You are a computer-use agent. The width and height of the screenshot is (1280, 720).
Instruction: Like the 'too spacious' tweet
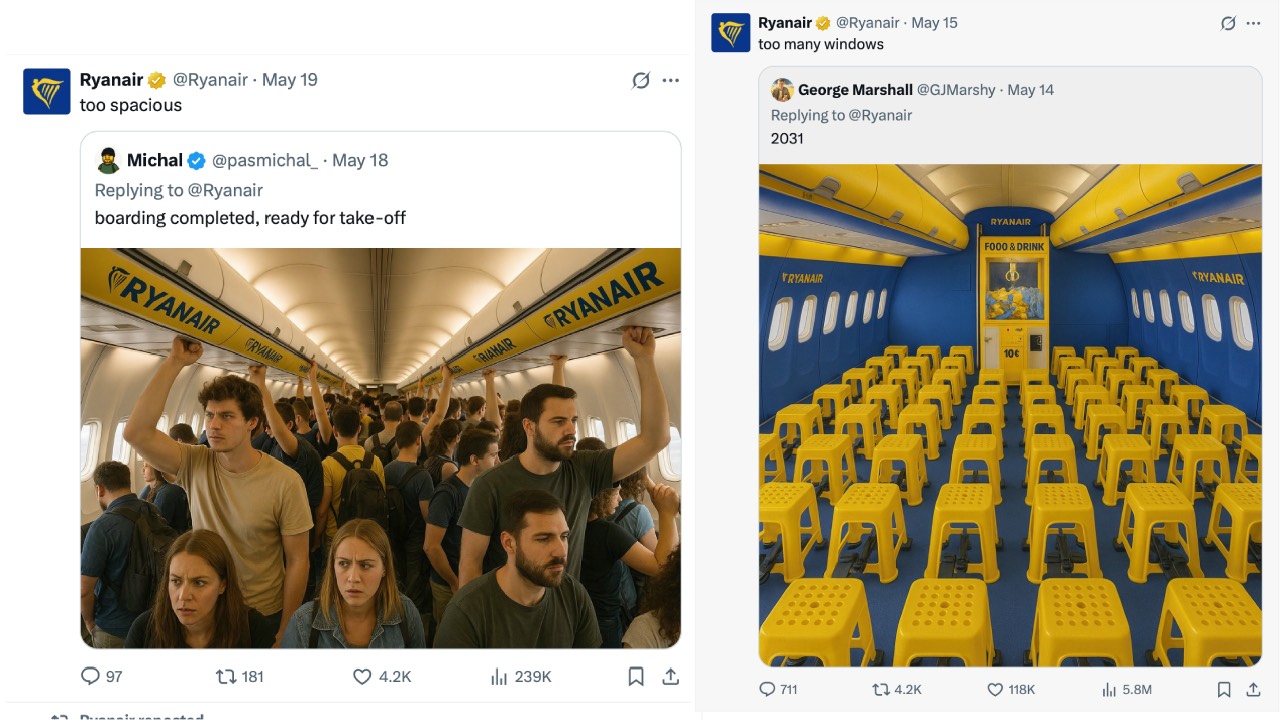(362, 677)
